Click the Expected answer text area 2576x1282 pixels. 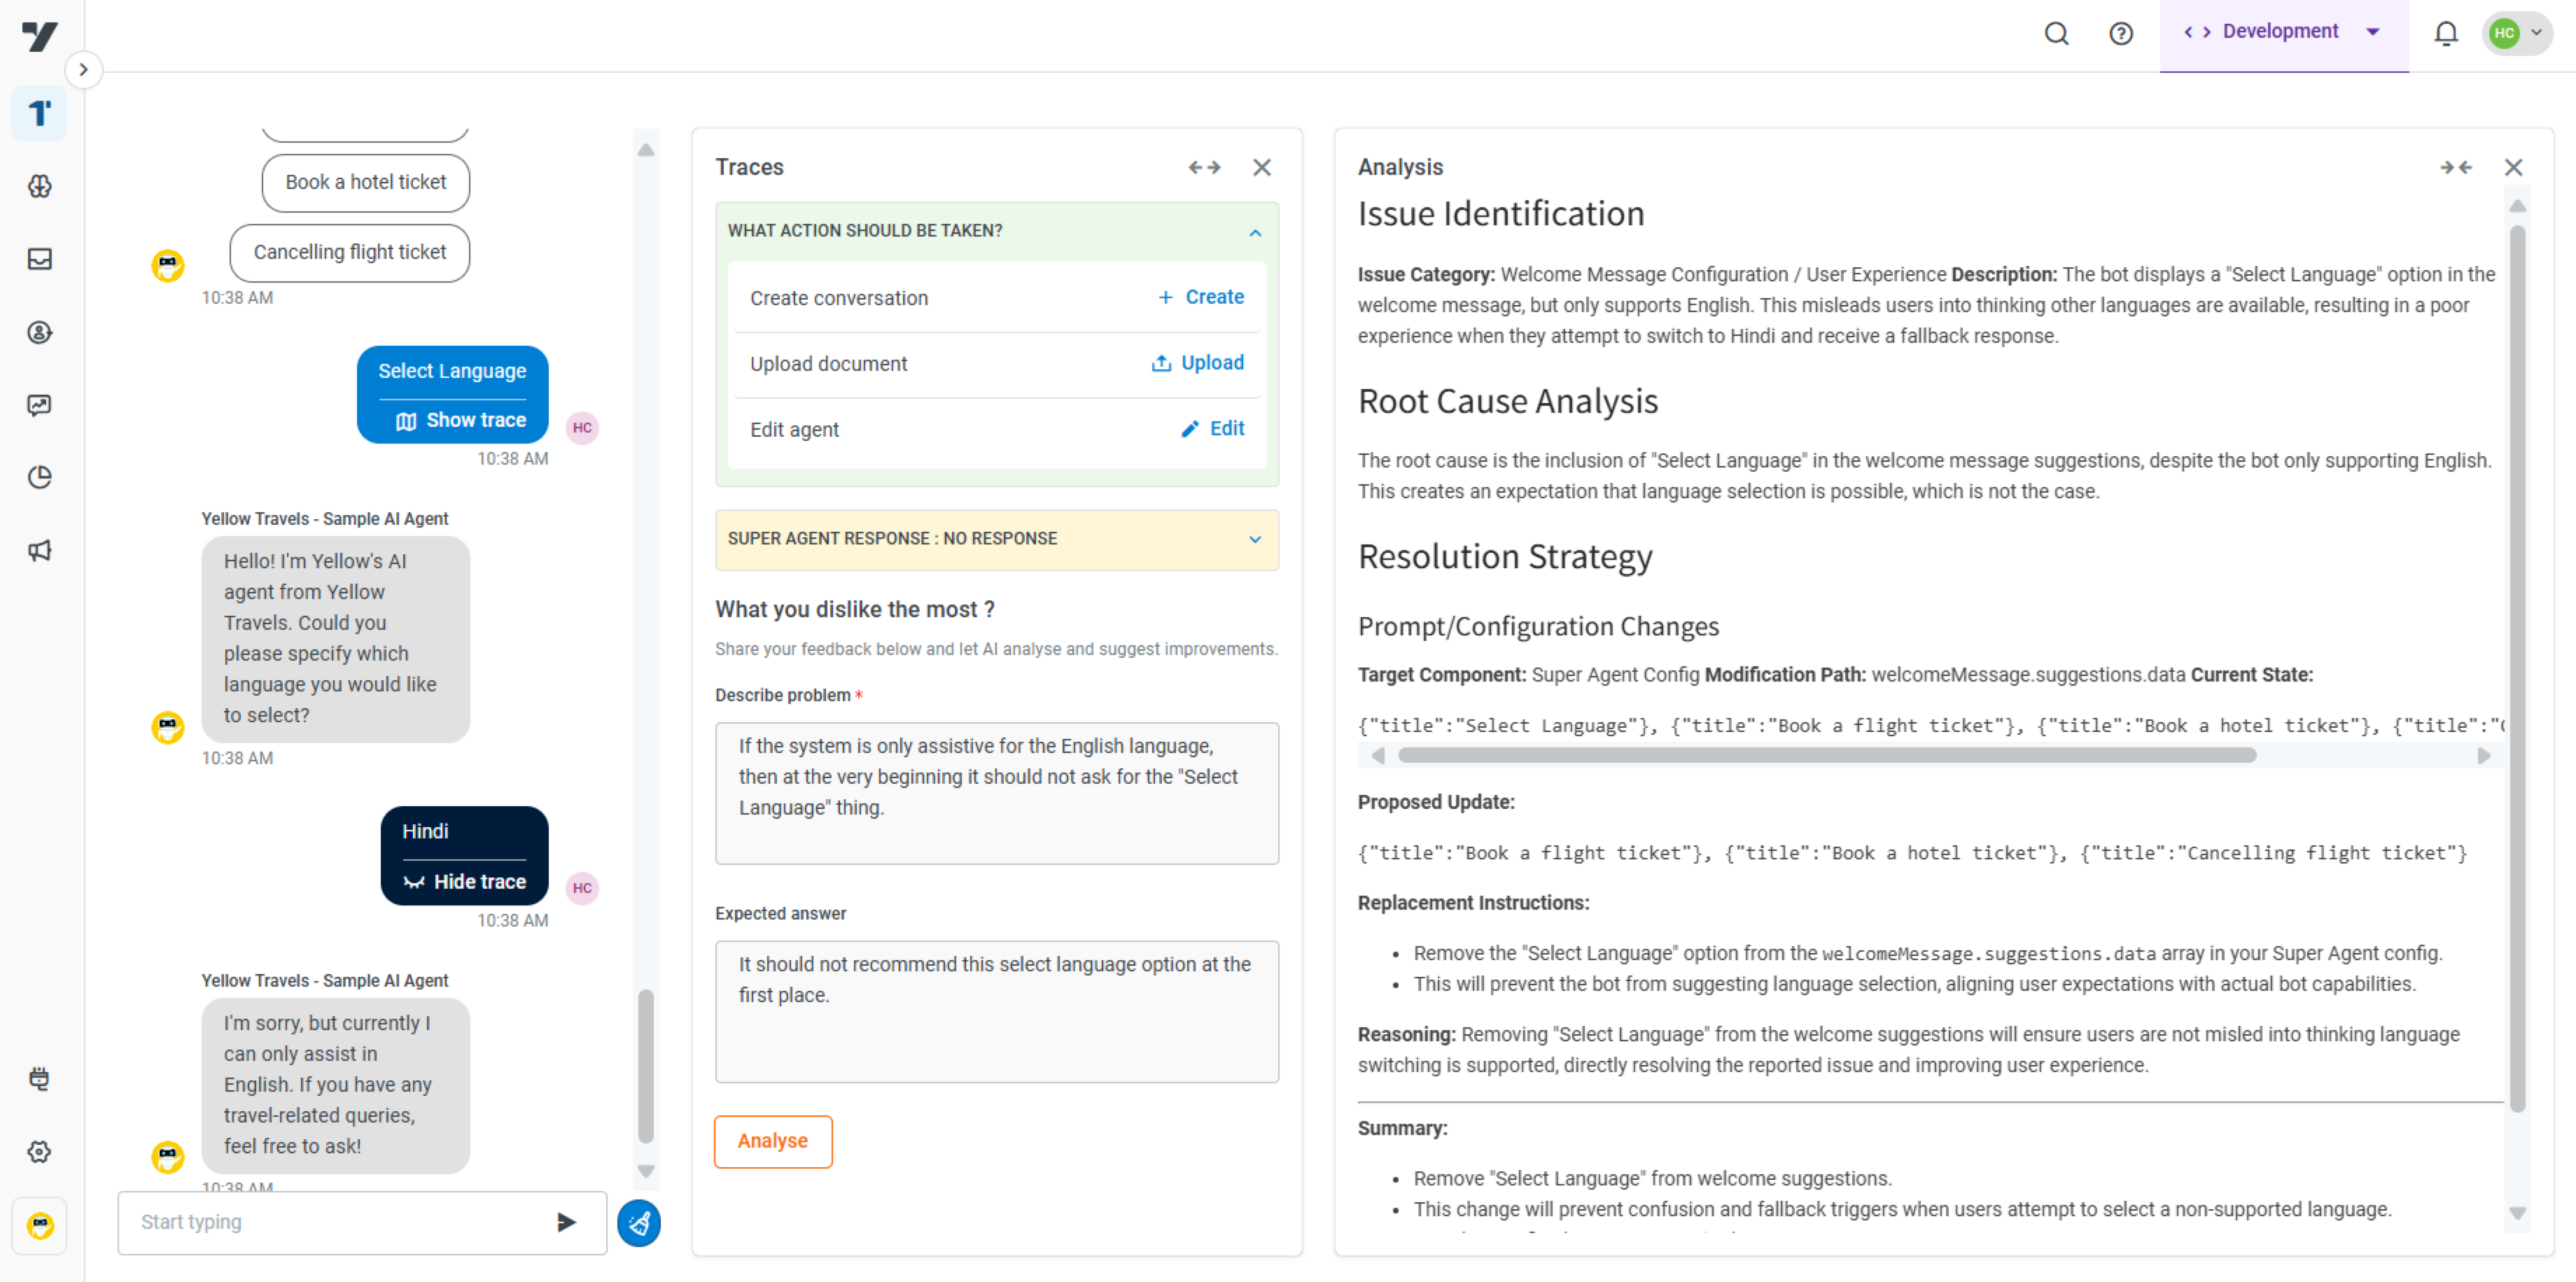tap(997, 1012)
